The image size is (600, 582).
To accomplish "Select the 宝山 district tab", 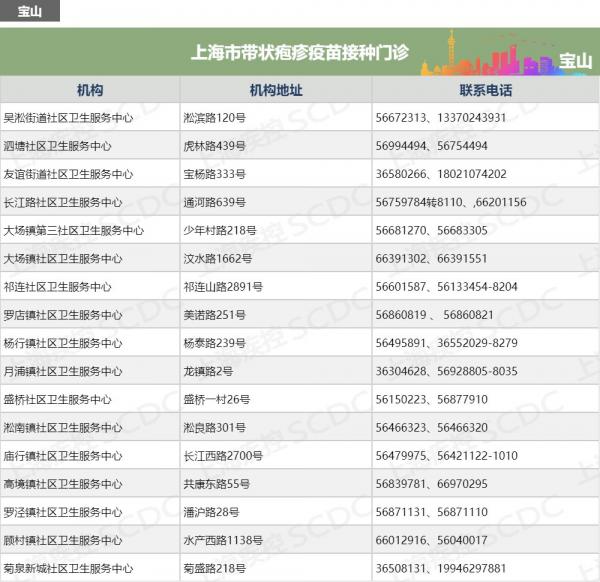I will click(x=29, y=11).
